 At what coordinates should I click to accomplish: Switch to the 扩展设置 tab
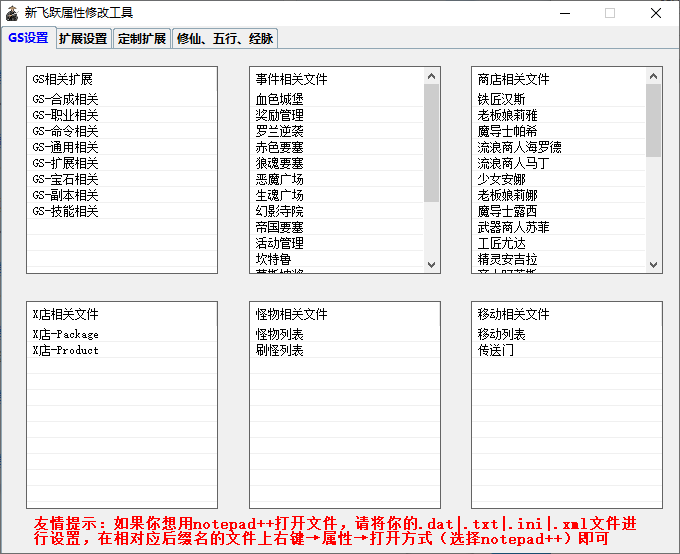point(82,39)
